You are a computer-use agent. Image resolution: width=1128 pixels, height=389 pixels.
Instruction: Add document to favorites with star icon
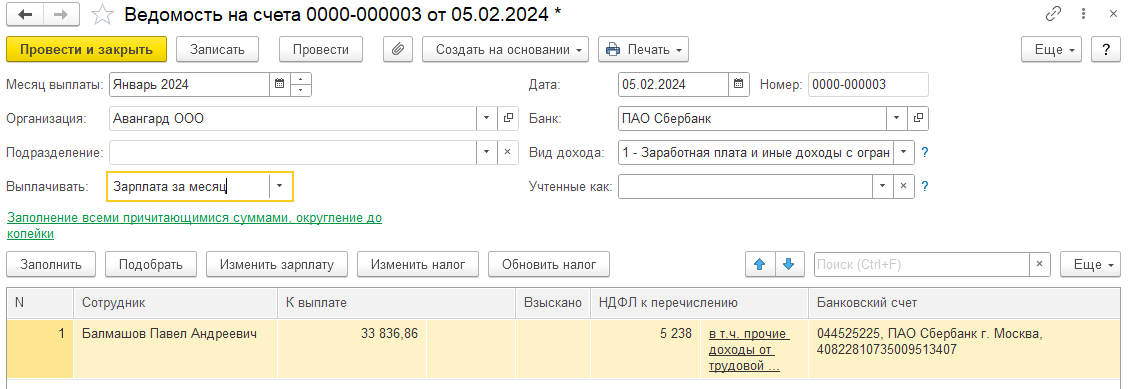click(x=104, y=14)
